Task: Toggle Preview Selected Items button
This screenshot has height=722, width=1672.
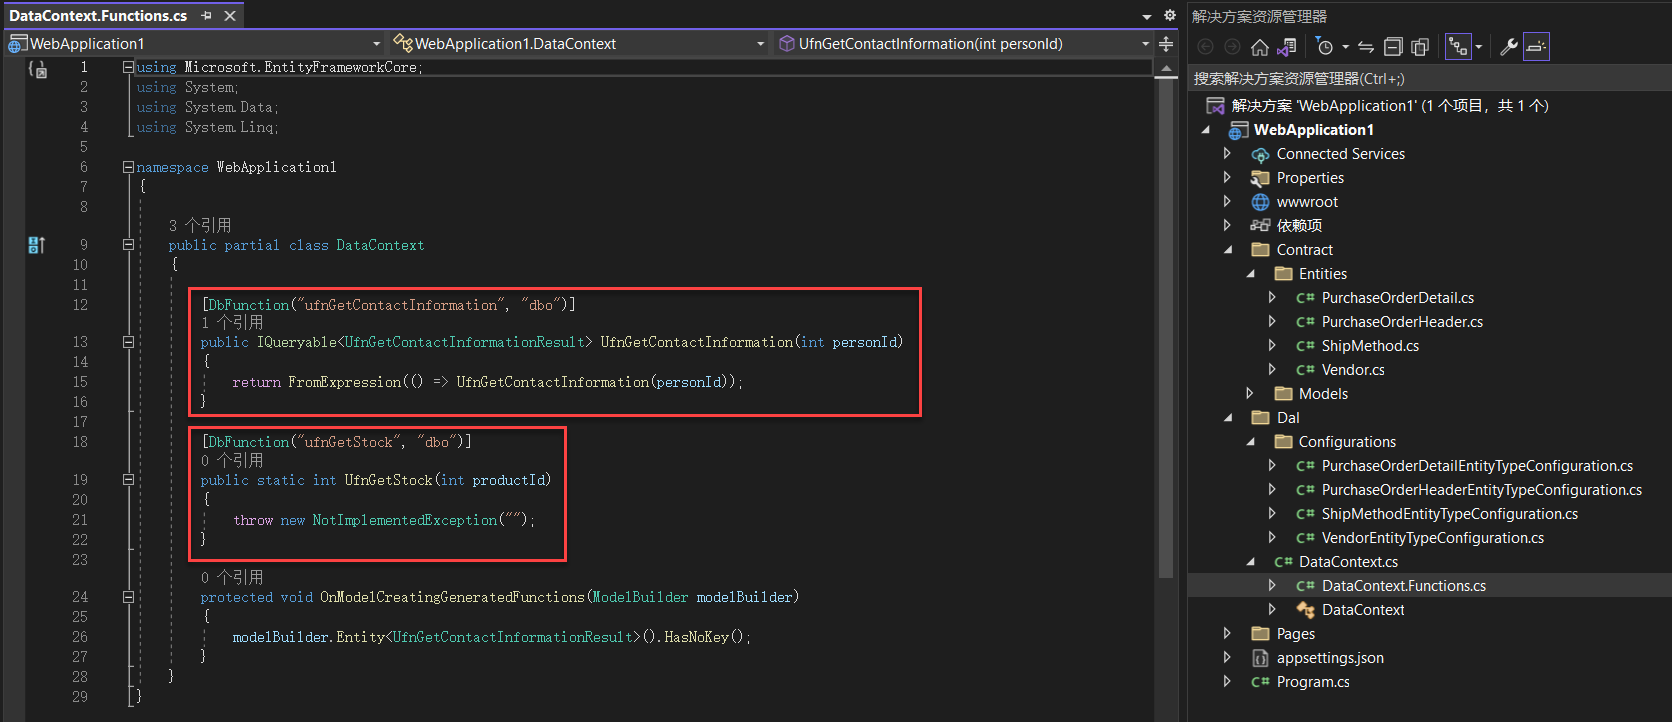Action: coord(1536,47)
